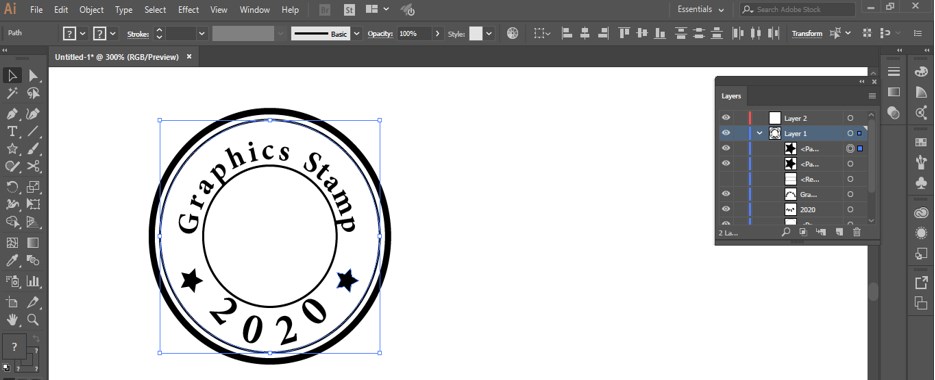The height and width of the screenshot is (380, 935).
Task: Open the Stroke color dropdown arrow
Action: 113,34
